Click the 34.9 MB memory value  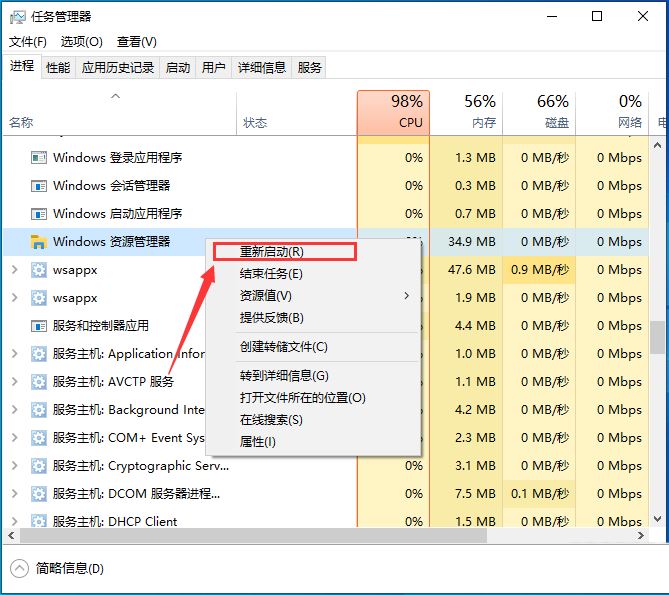click(471, 242)
